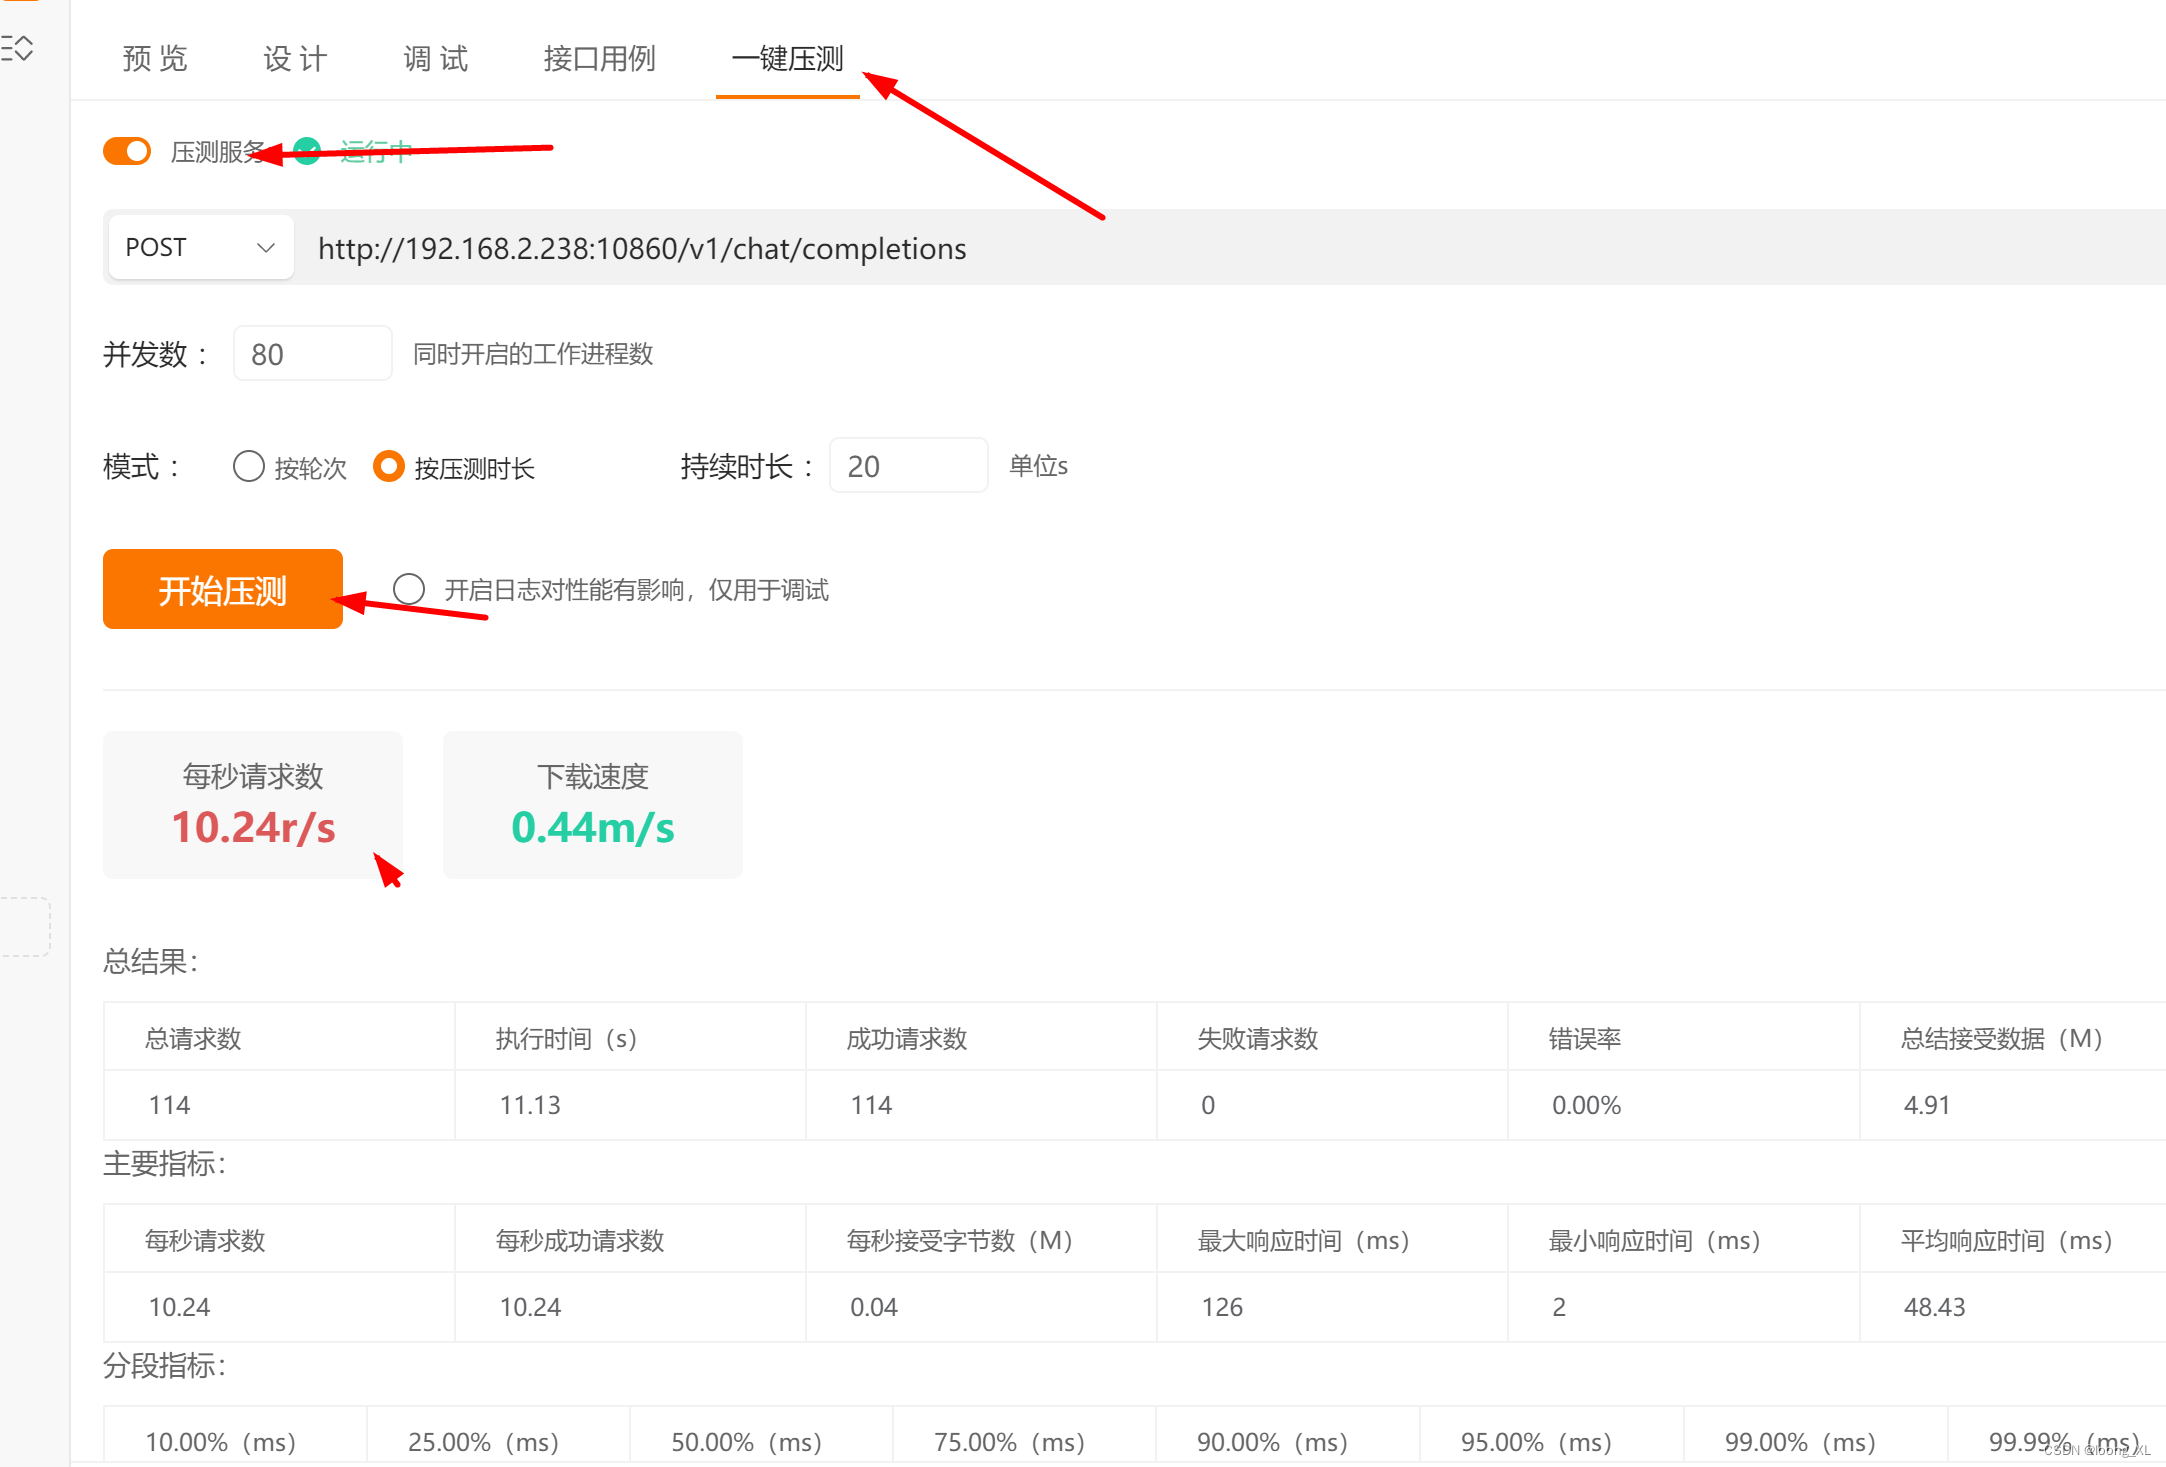Click the green running status icon

point(307,151)
